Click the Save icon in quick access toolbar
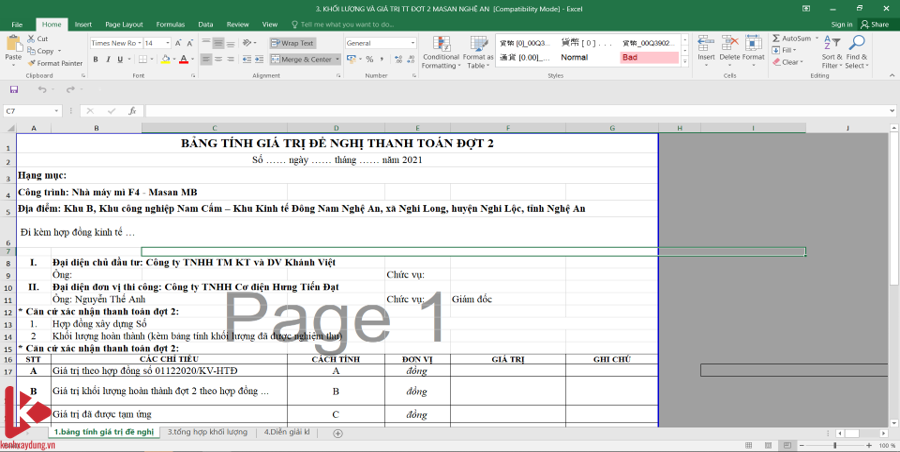Viewport: 900px width, 452px height. [14, 89]
